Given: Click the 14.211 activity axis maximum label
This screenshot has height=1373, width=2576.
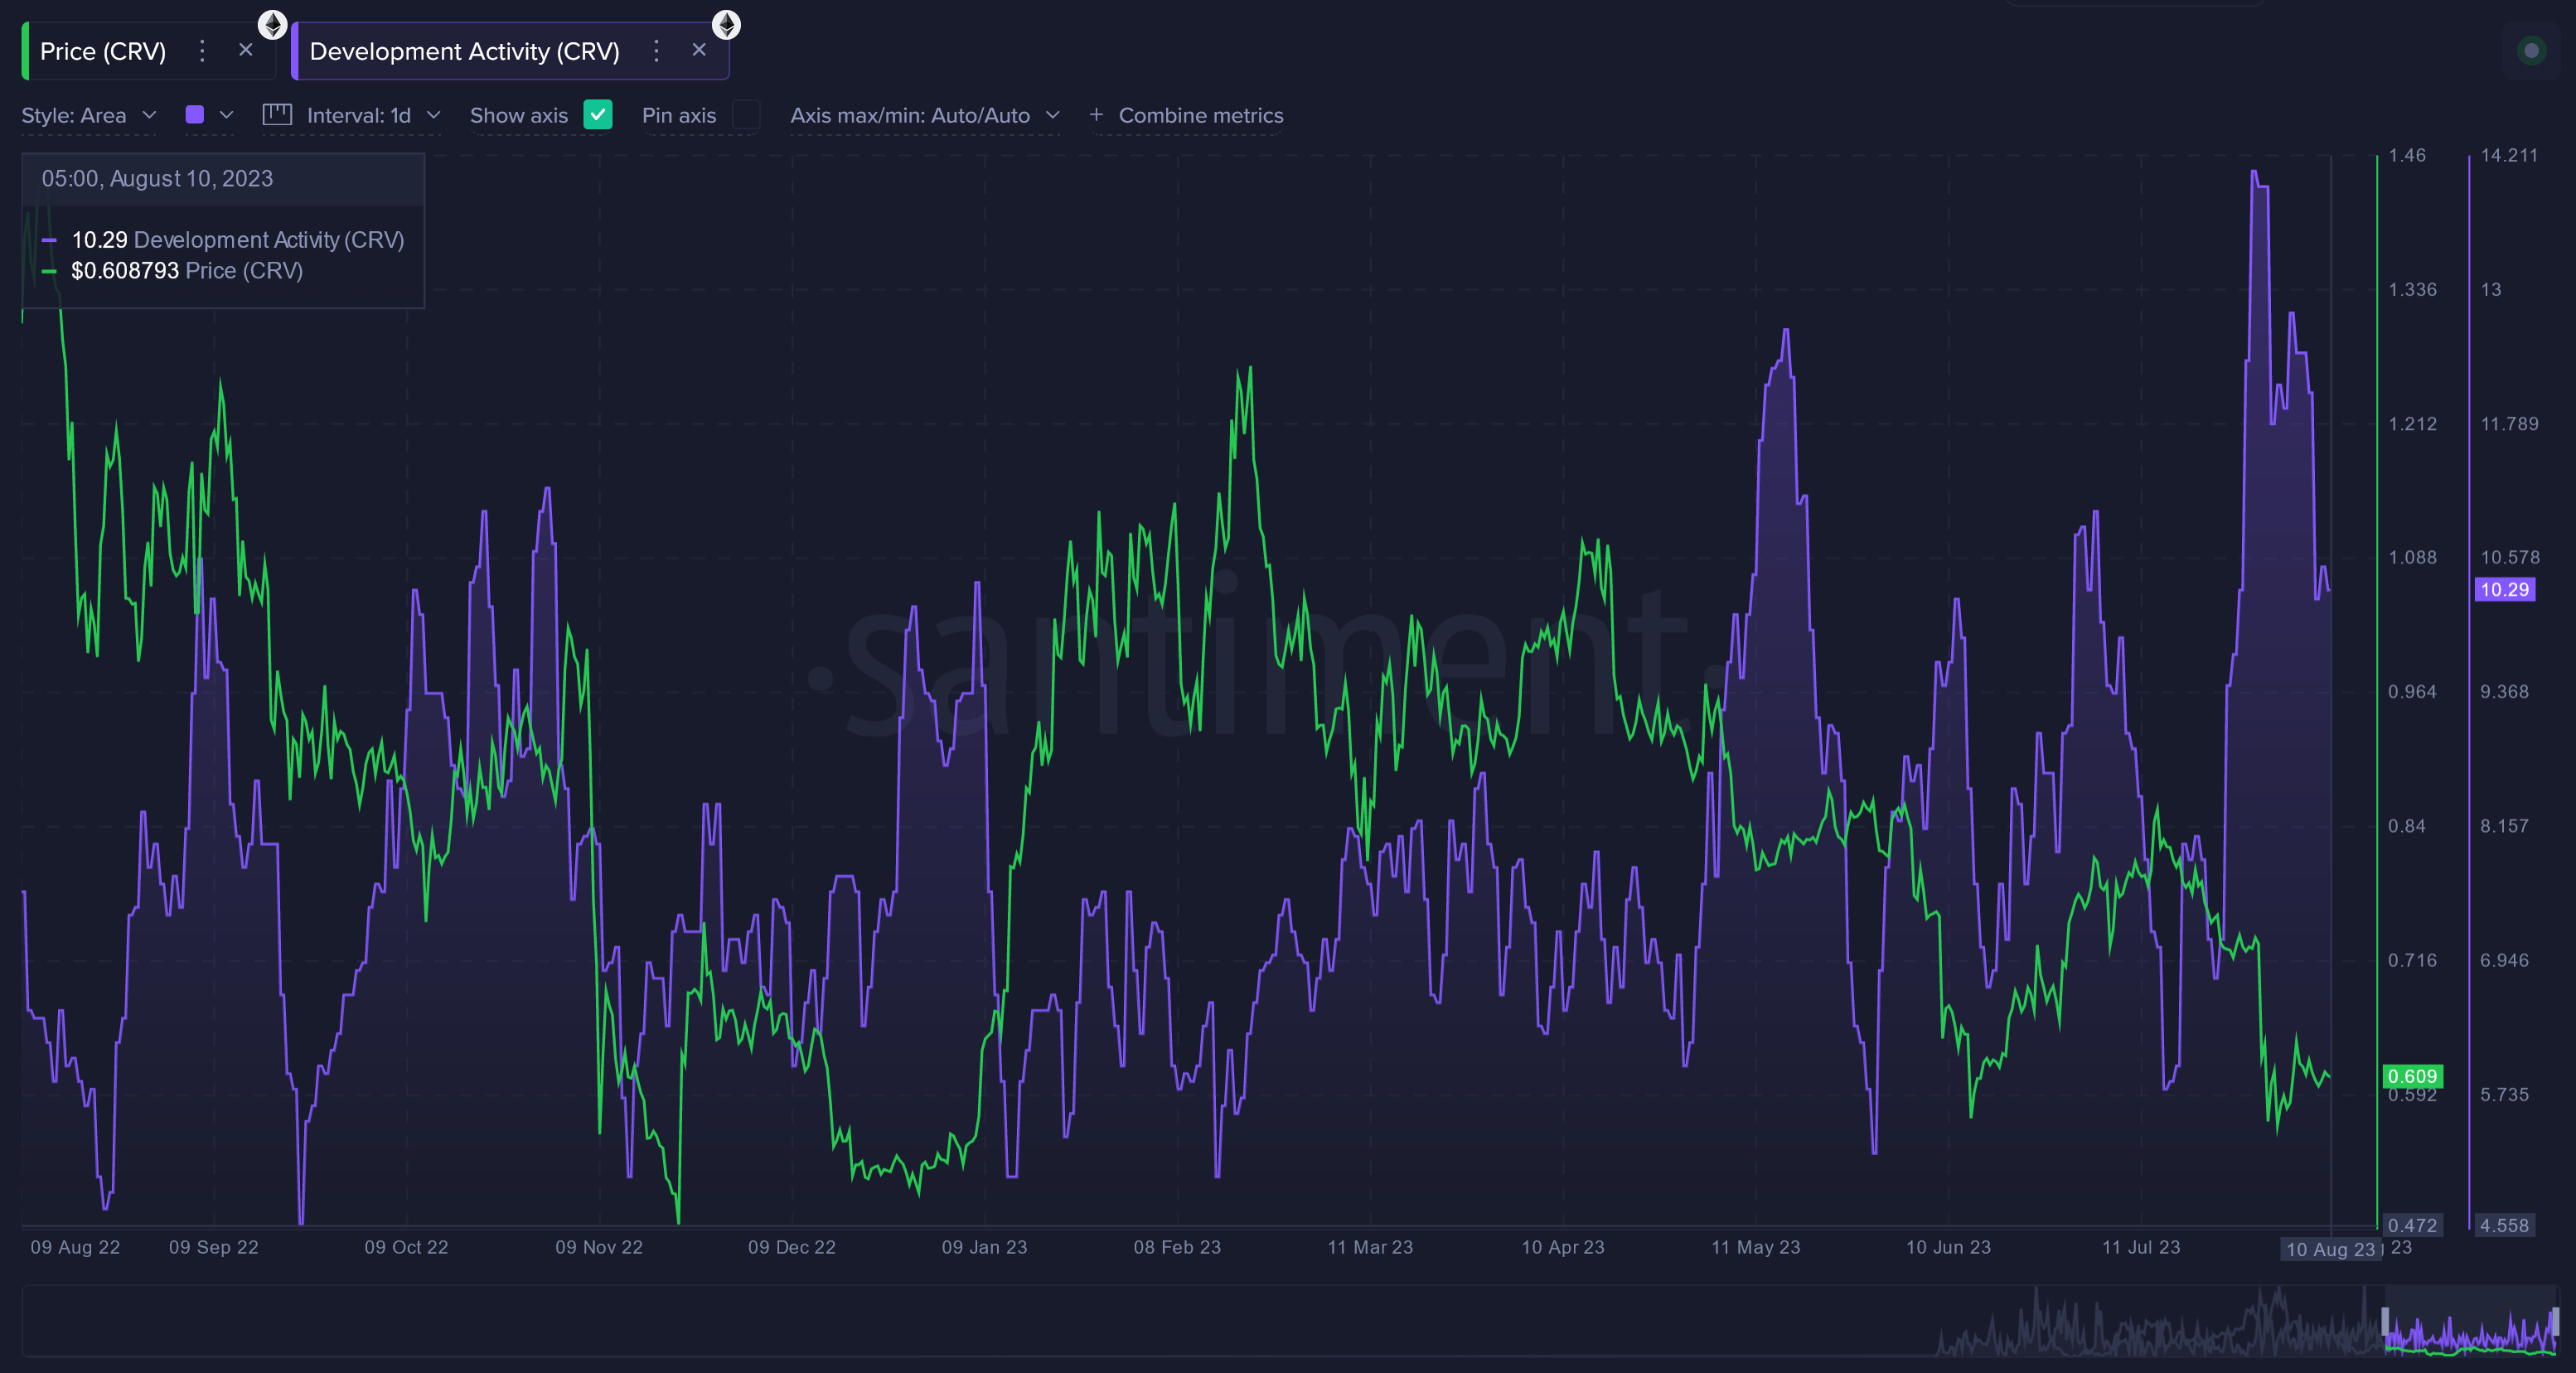Looking at the screenshot, I should tap(2509, 155).
